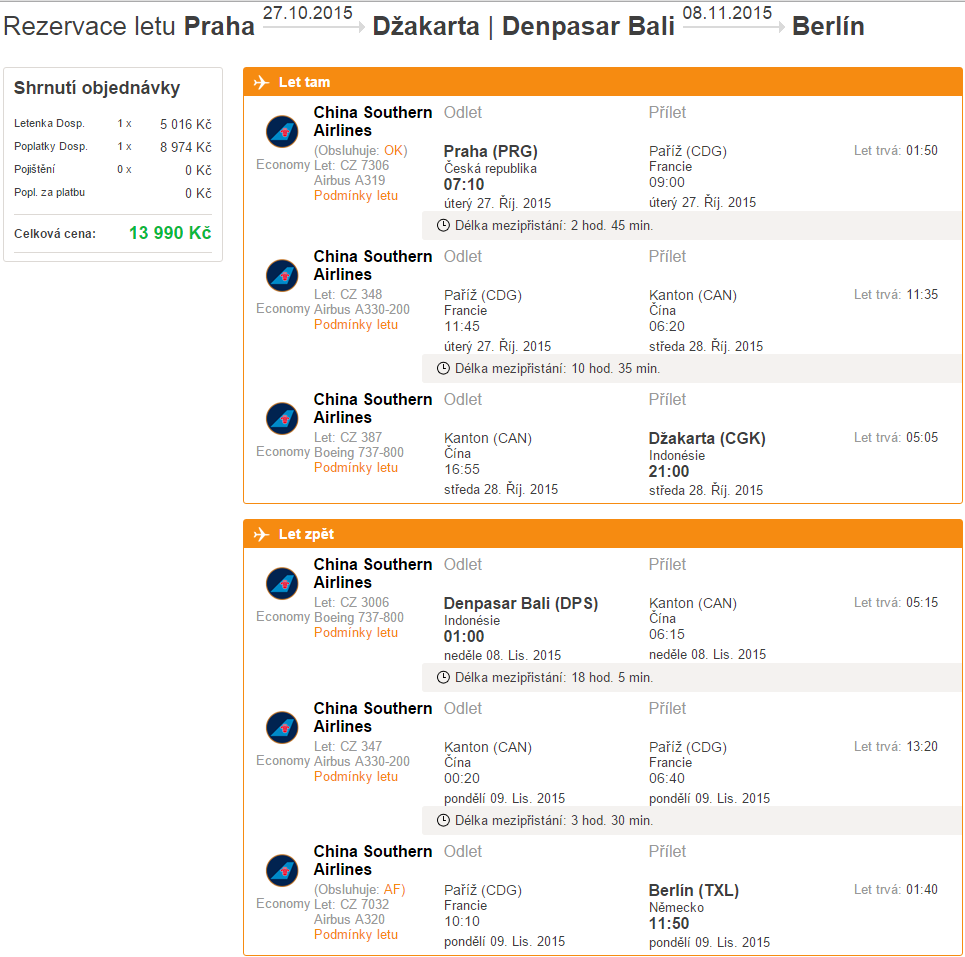Open Podmínky letu for flight CZ 7306
Screen dimensions: 965x957
click(x=356, y=196)
